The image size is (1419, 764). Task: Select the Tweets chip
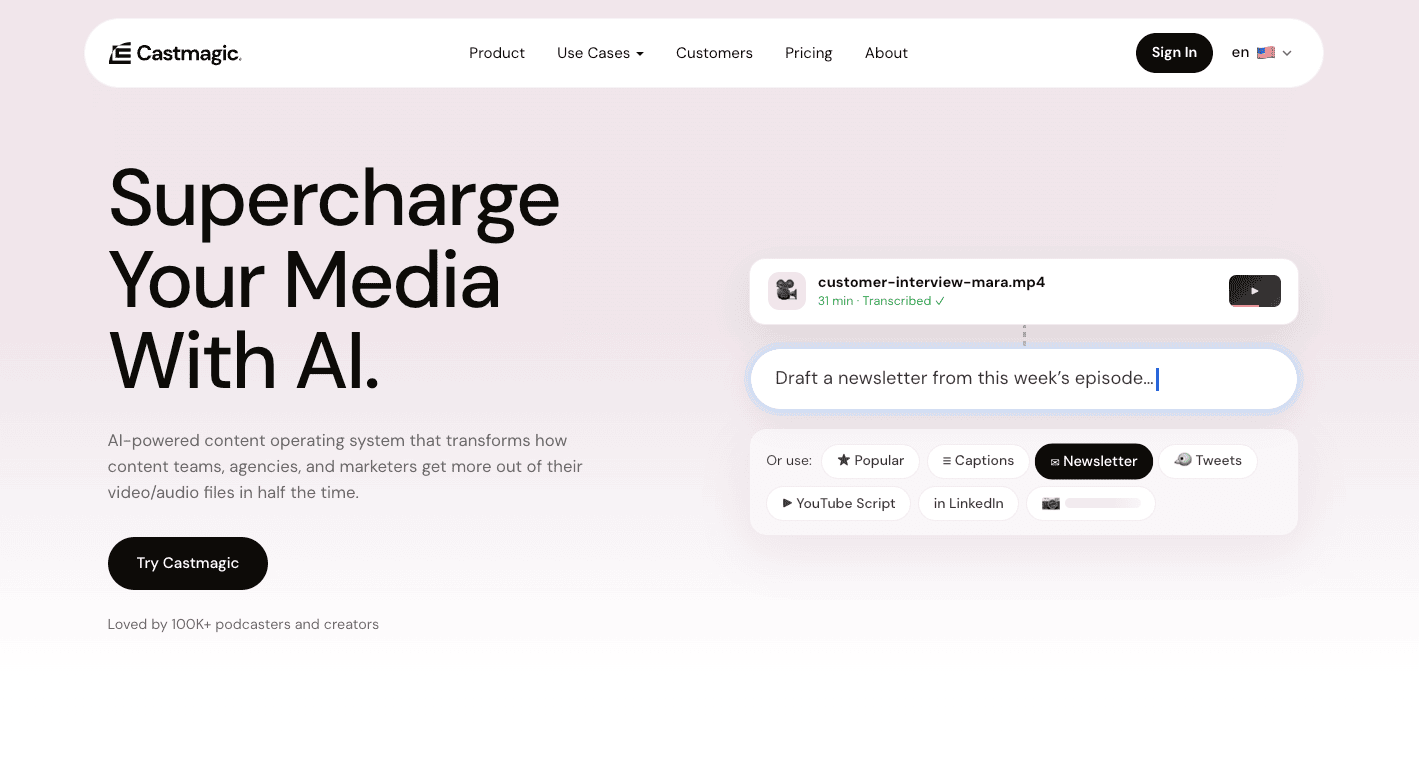point(1208,461)
